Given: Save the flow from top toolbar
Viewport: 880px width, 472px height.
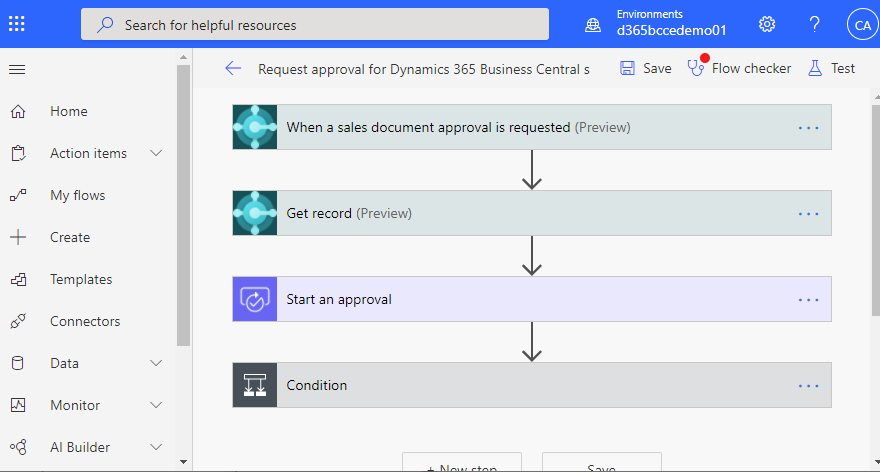Looking at the screenshot, I should 646,68.
